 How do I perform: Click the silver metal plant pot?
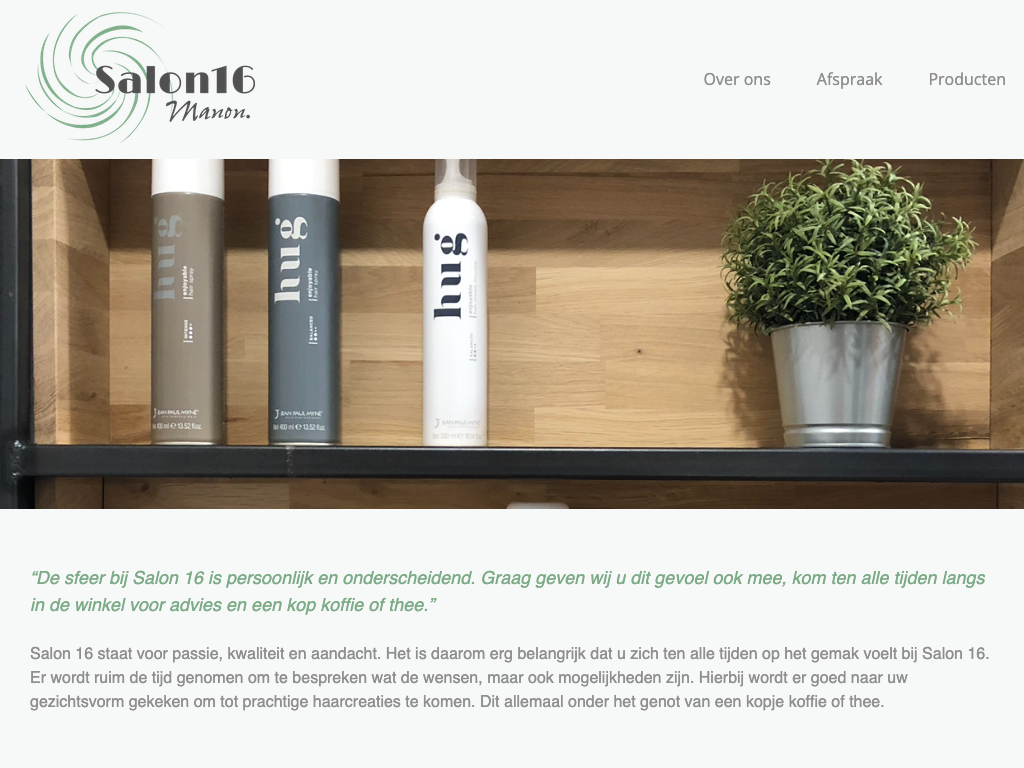coord(838,385)
